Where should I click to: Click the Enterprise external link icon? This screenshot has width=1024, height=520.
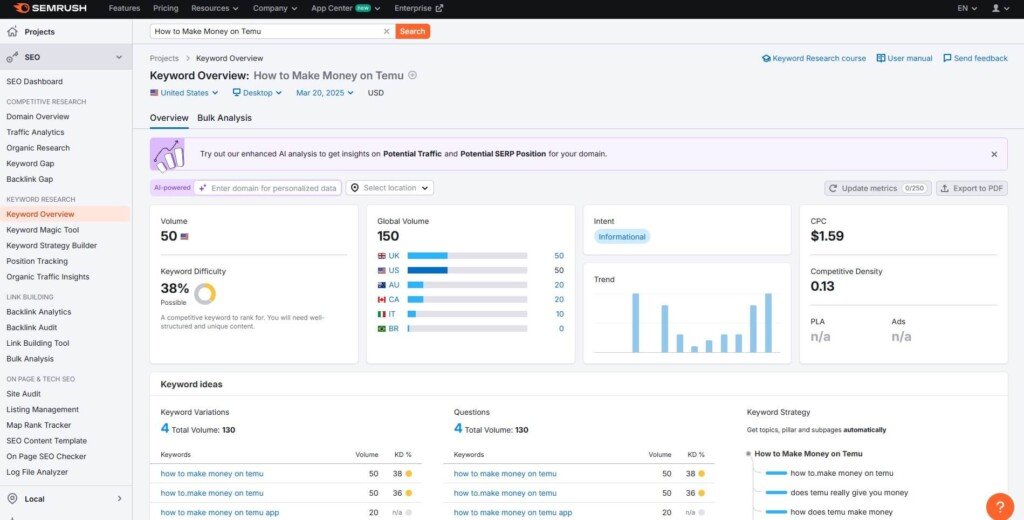[439, 8]
